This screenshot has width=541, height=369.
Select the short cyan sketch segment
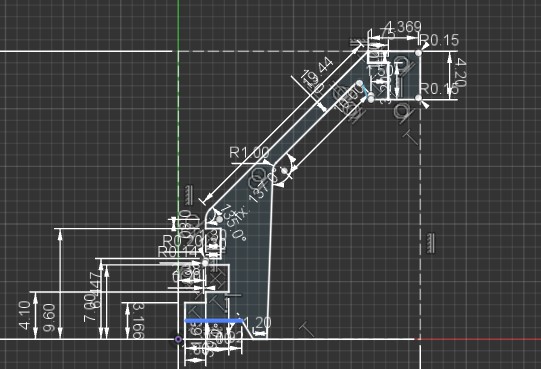click(365, 91)
